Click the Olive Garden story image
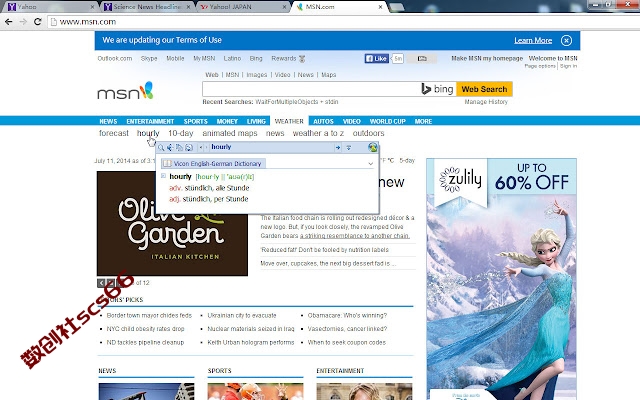 [172, 223]
